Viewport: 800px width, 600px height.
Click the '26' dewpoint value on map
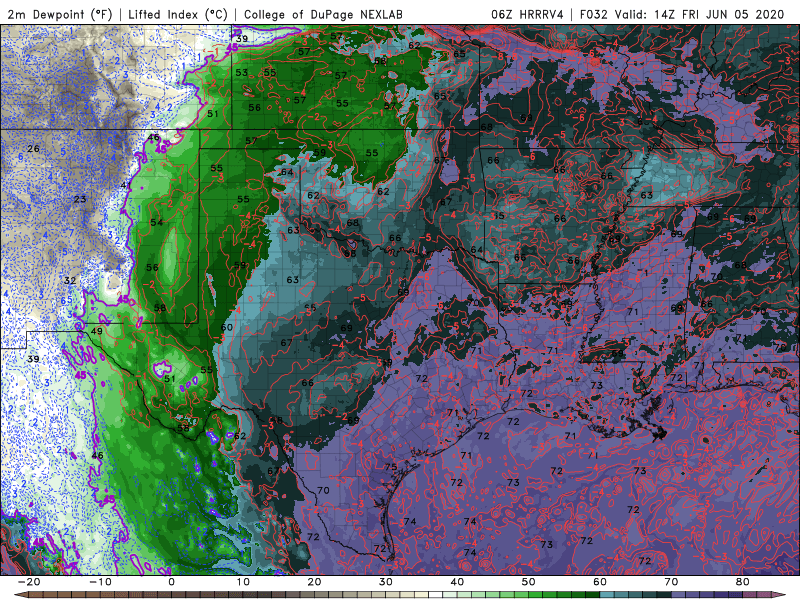pyautogui.click(x=33, y=149)
